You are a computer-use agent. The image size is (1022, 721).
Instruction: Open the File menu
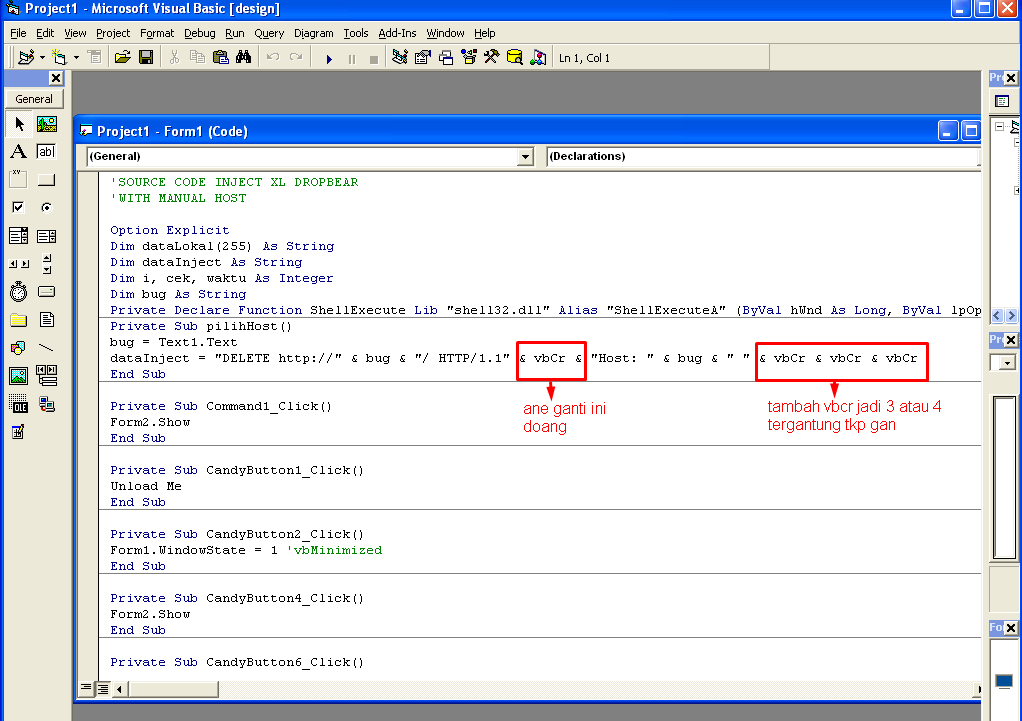18,33
